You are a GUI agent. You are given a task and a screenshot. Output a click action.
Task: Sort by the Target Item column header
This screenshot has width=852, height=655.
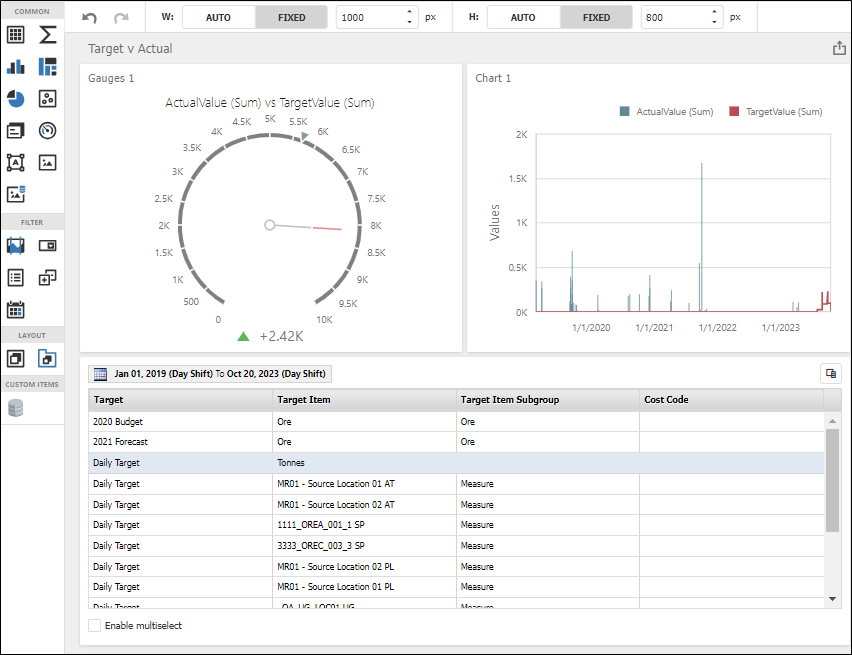pos(364,400)
